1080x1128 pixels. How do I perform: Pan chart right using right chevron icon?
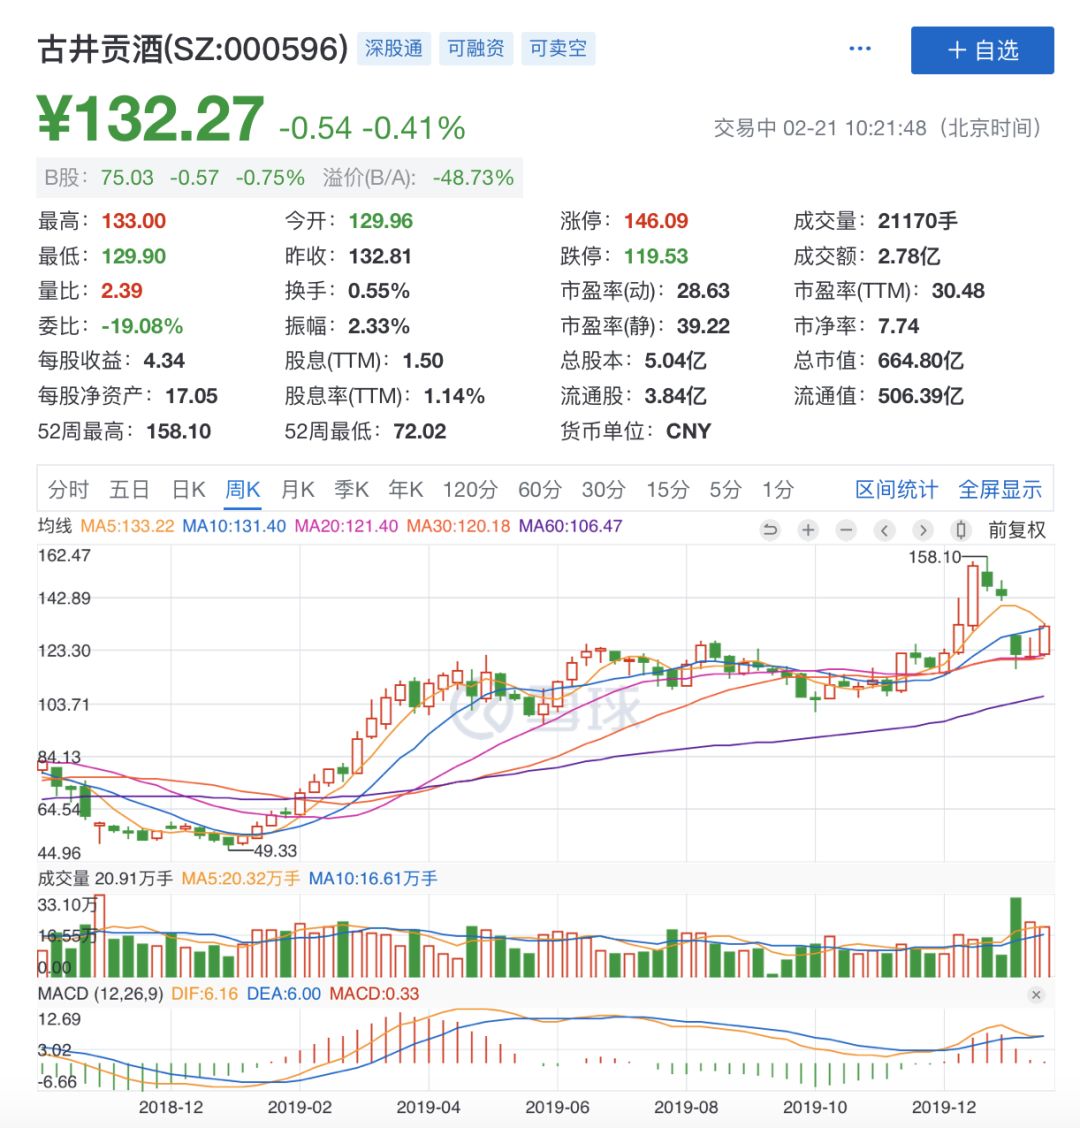(923, 530)
